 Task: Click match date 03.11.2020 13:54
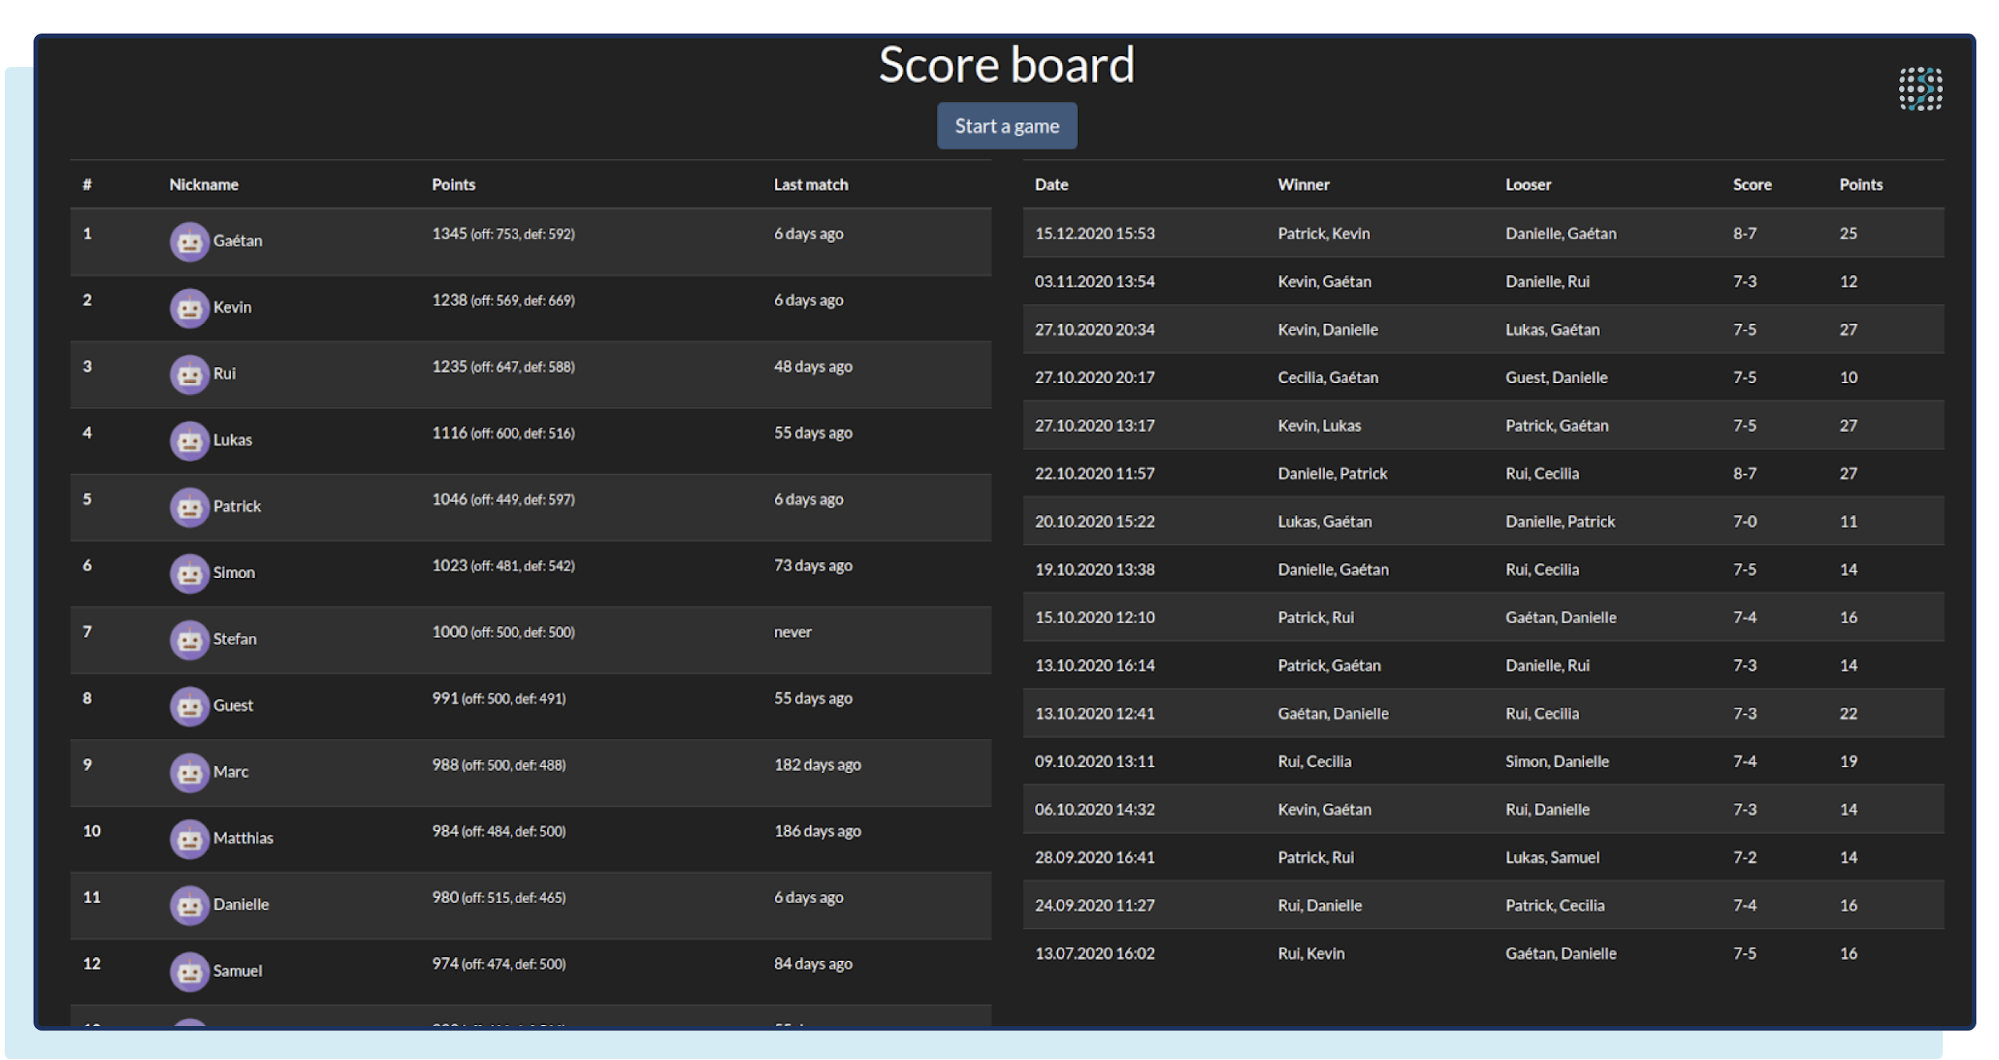1094,281
